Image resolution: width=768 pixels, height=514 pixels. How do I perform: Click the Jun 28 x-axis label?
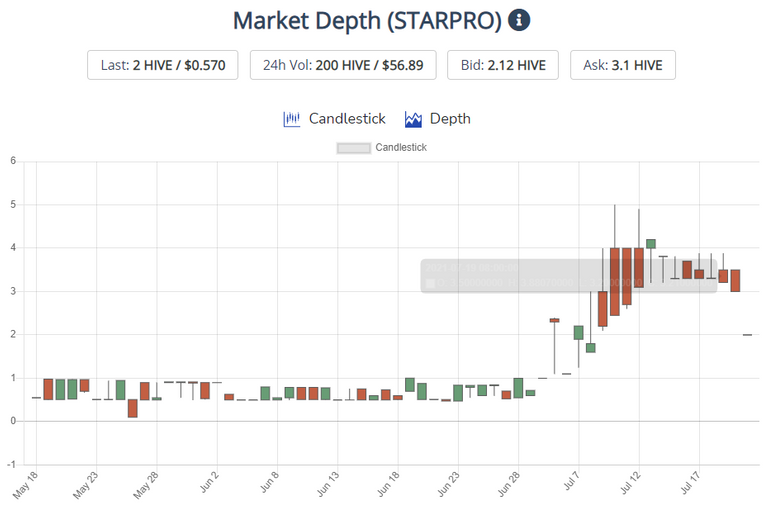click(x=508, y=484)
